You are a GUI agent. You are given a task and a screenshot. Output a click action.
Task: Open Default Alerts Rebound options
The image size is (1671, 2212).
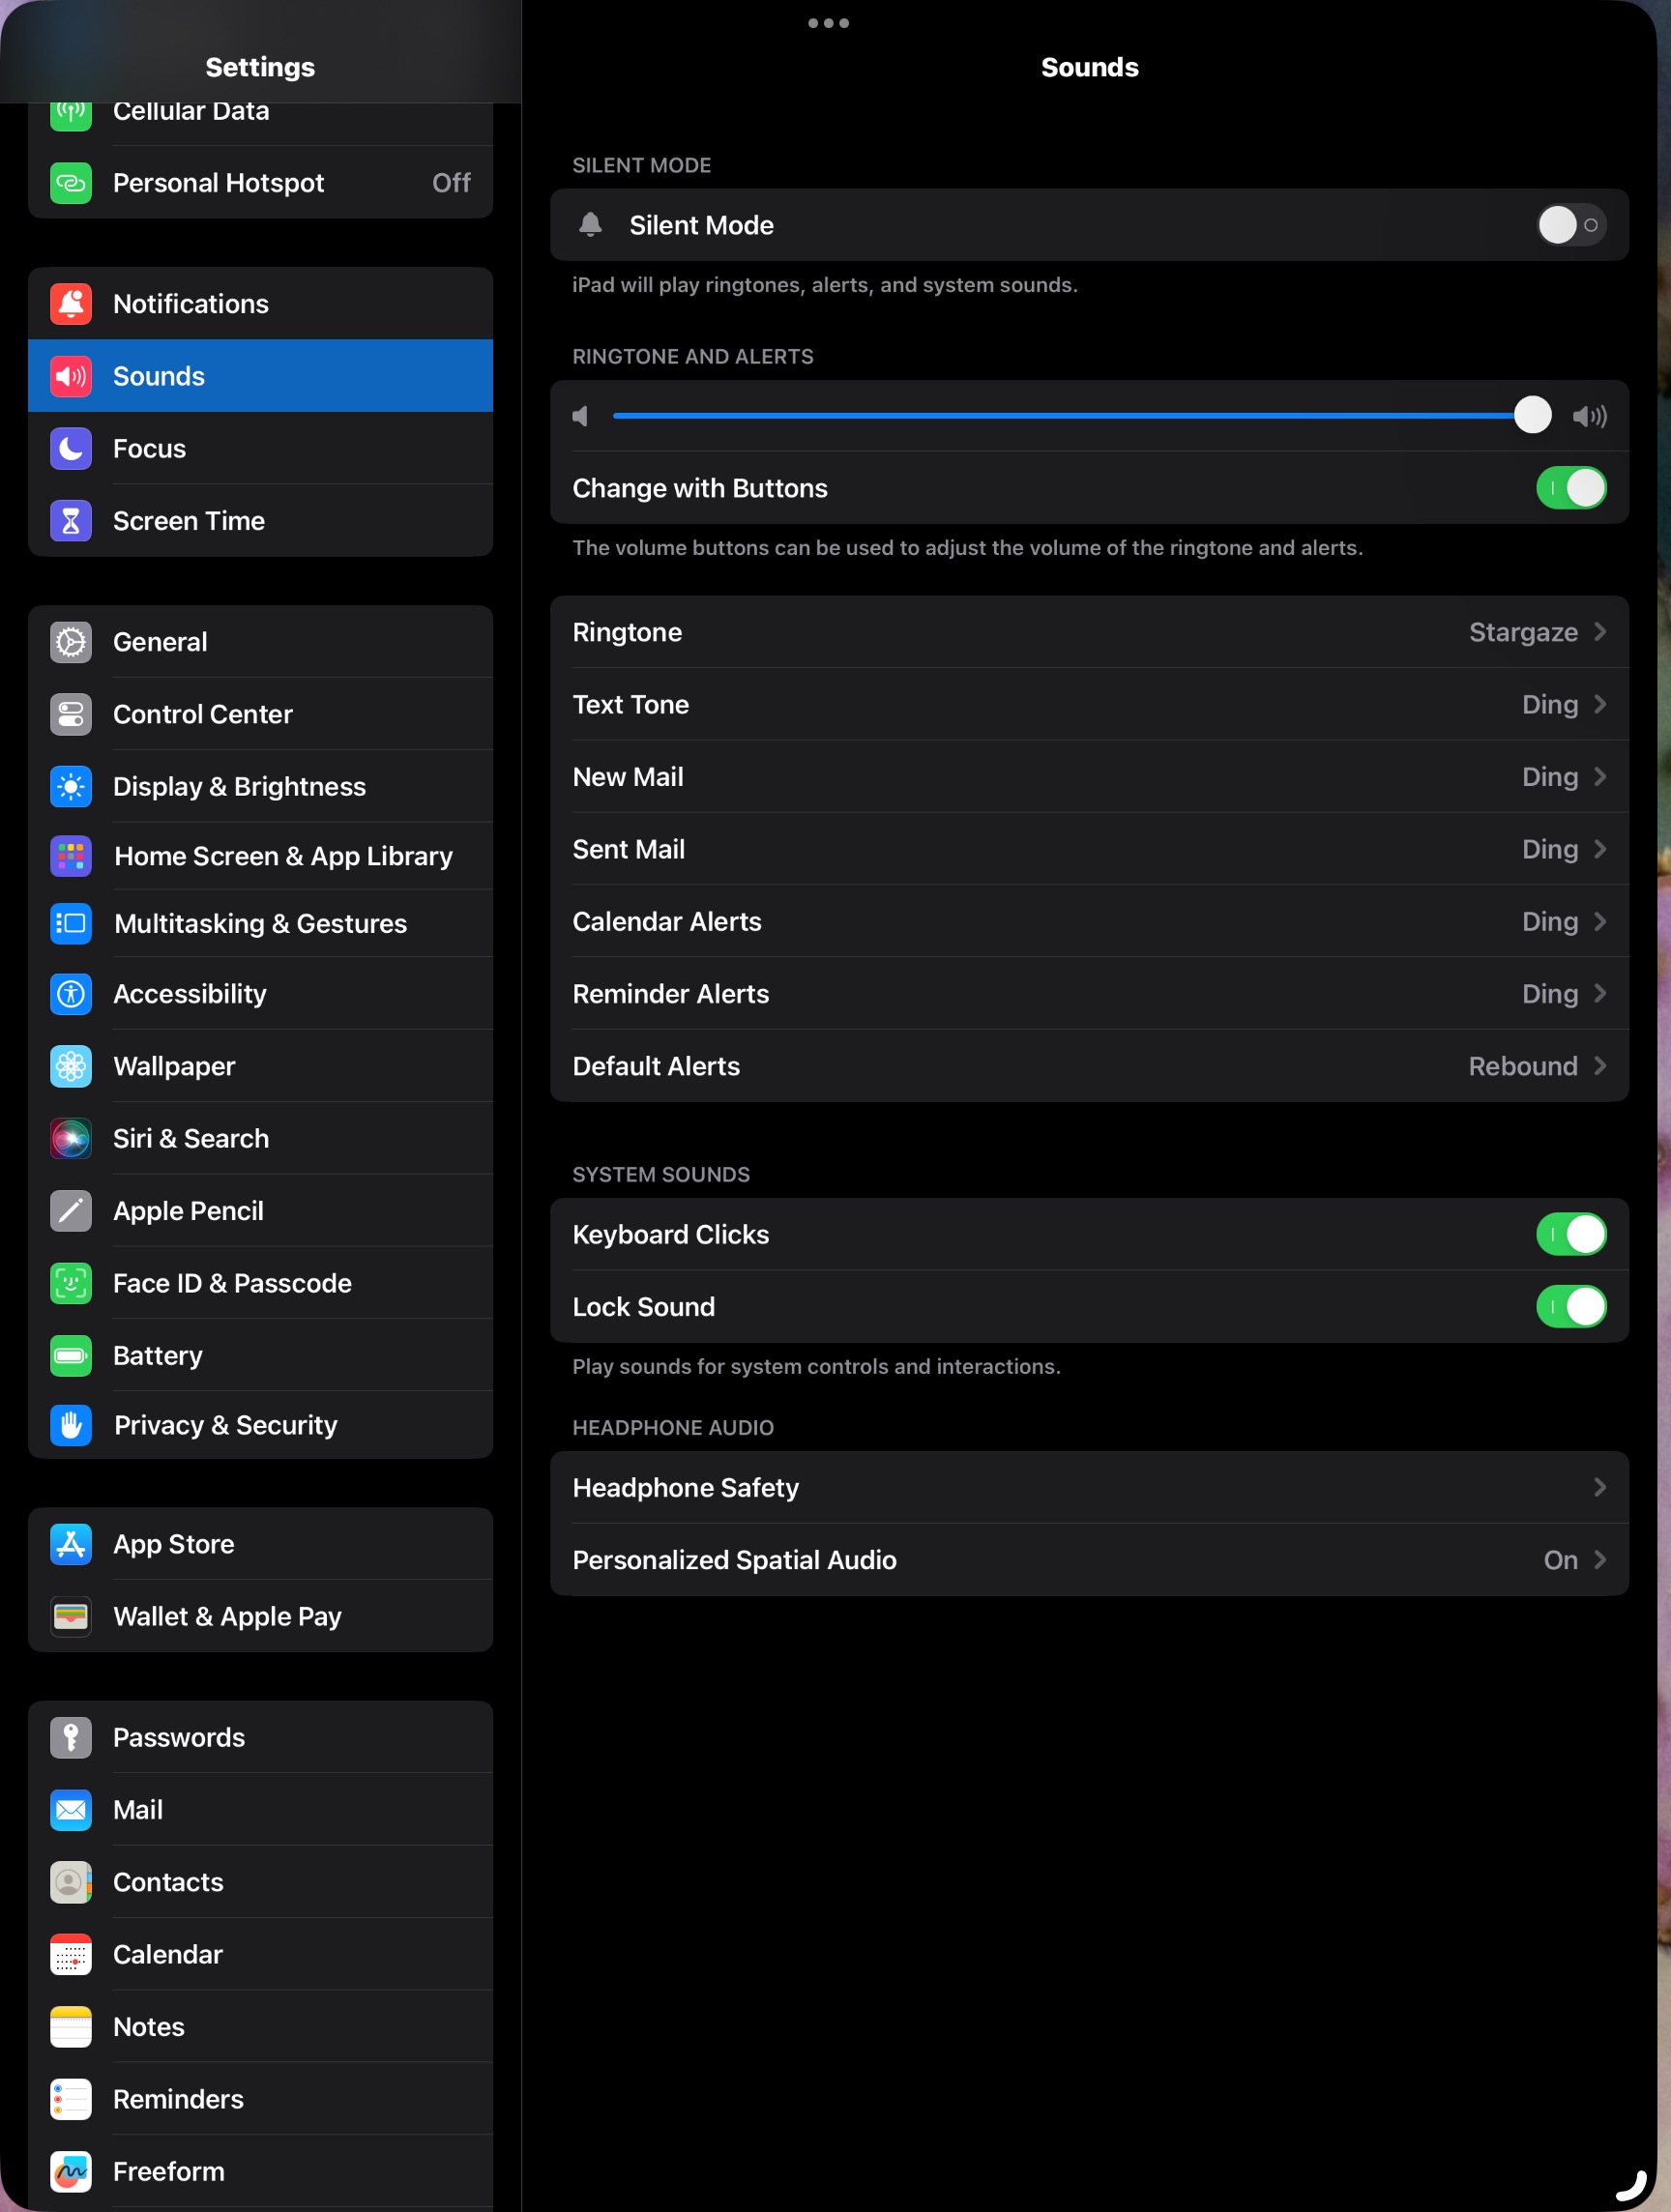1090,1066
